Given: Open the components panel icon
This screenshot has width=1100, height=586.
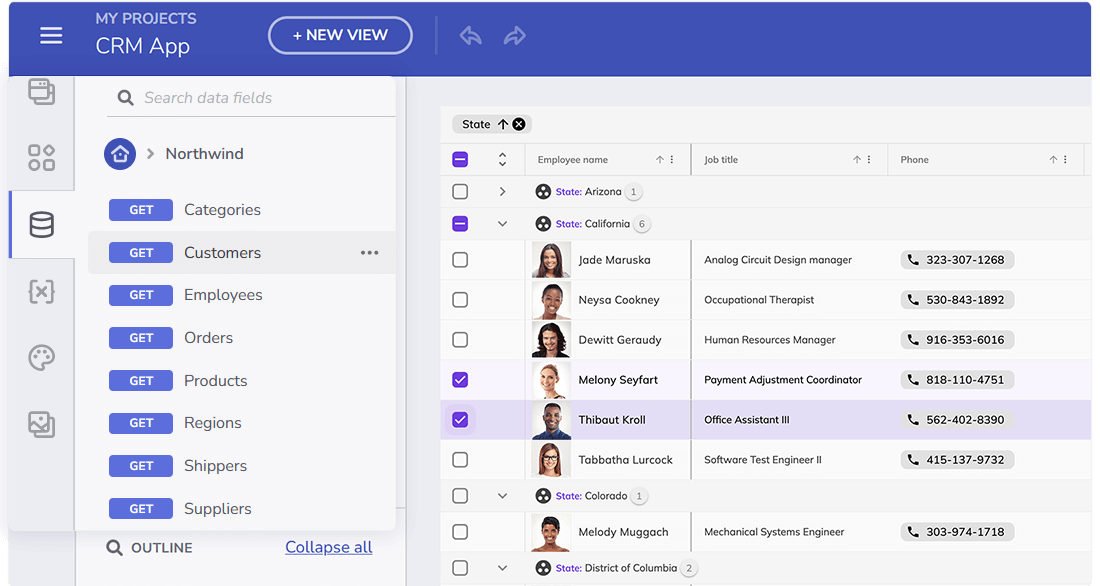Looking at the screenshot, I should pos(42,158).
